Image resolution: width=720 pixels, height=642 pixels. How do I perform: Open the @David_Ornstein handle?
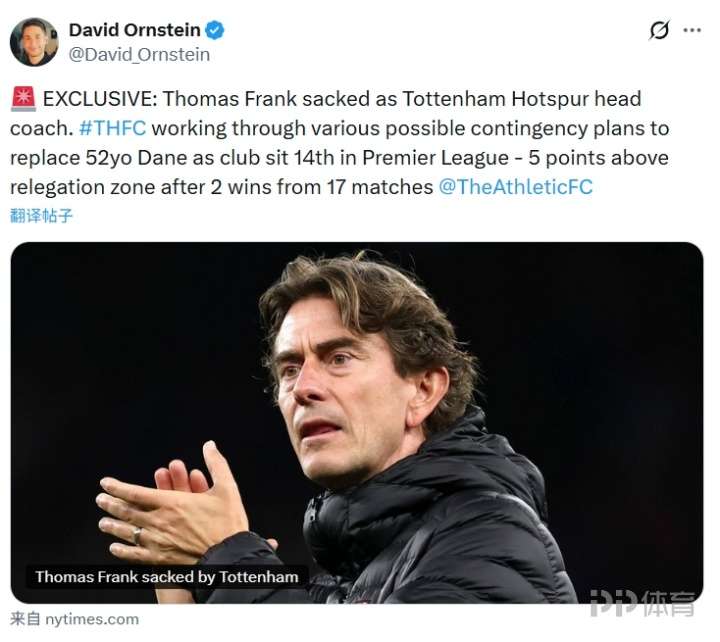point(139,55)
